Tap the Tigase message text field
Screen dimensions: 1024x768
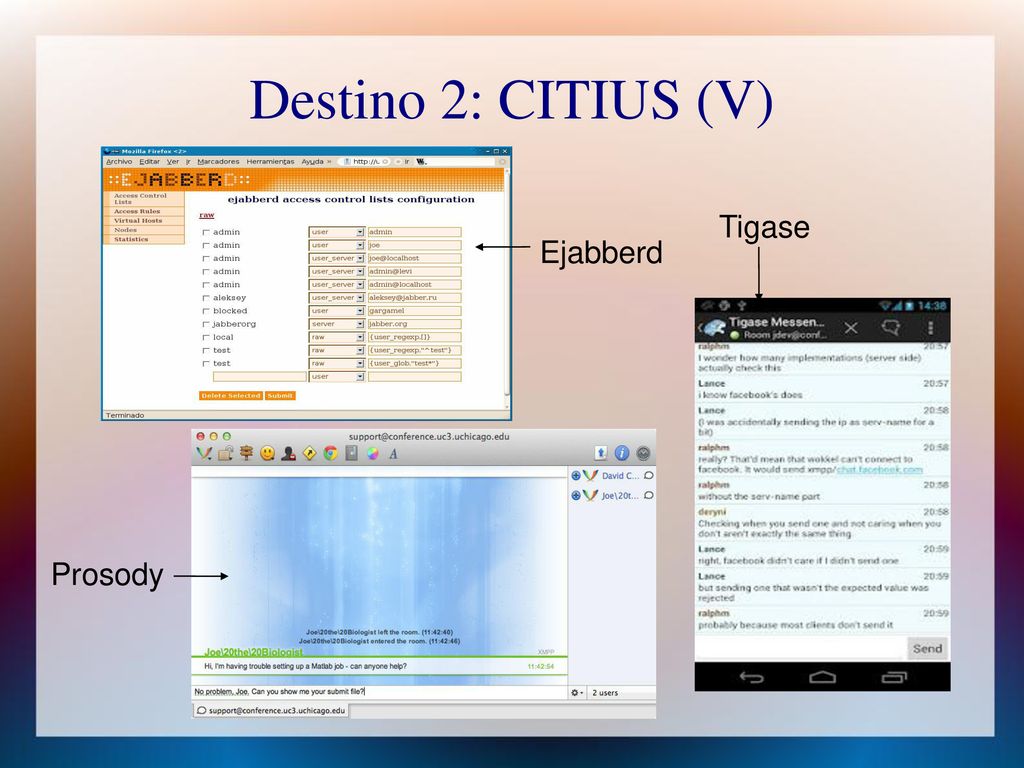[801, 648]
